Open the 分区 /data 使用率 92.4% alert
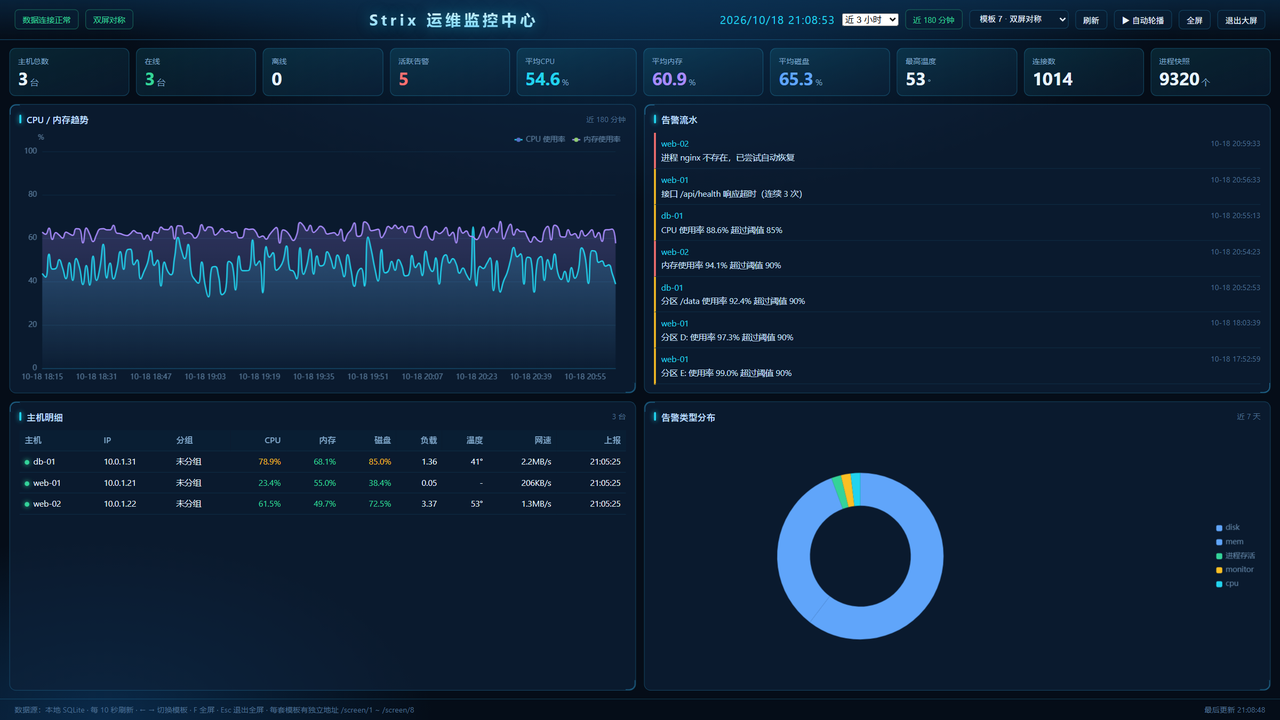The height and width of the screenshot is (720, 1280). point(957,294)
